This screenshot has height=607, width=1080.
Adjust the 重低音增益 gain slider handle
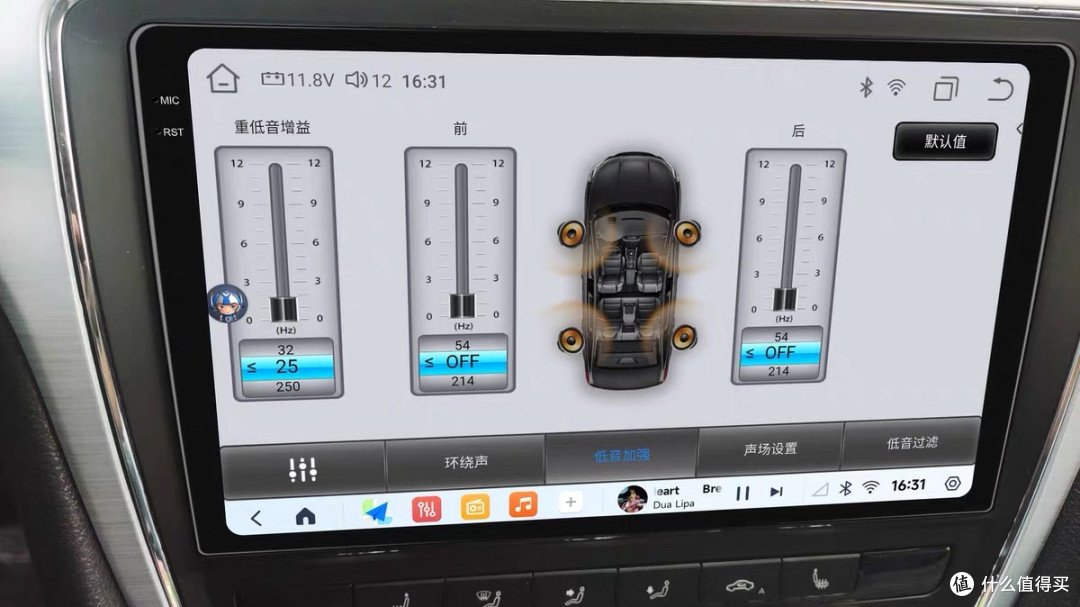[283, 309]
